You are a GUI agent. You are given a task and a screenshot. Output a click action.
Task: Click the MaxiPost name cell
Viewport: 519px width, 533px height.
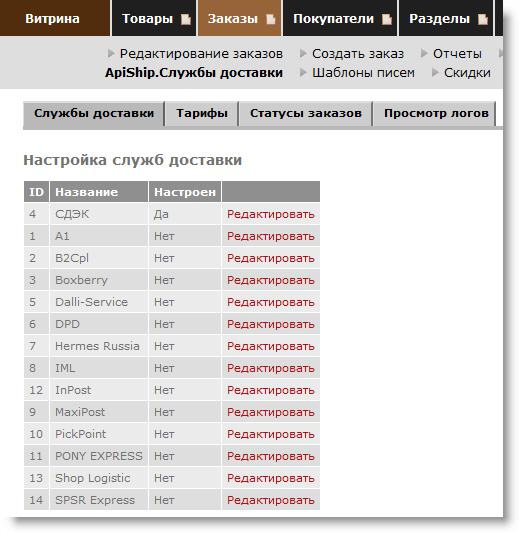(x=99, y=412)
